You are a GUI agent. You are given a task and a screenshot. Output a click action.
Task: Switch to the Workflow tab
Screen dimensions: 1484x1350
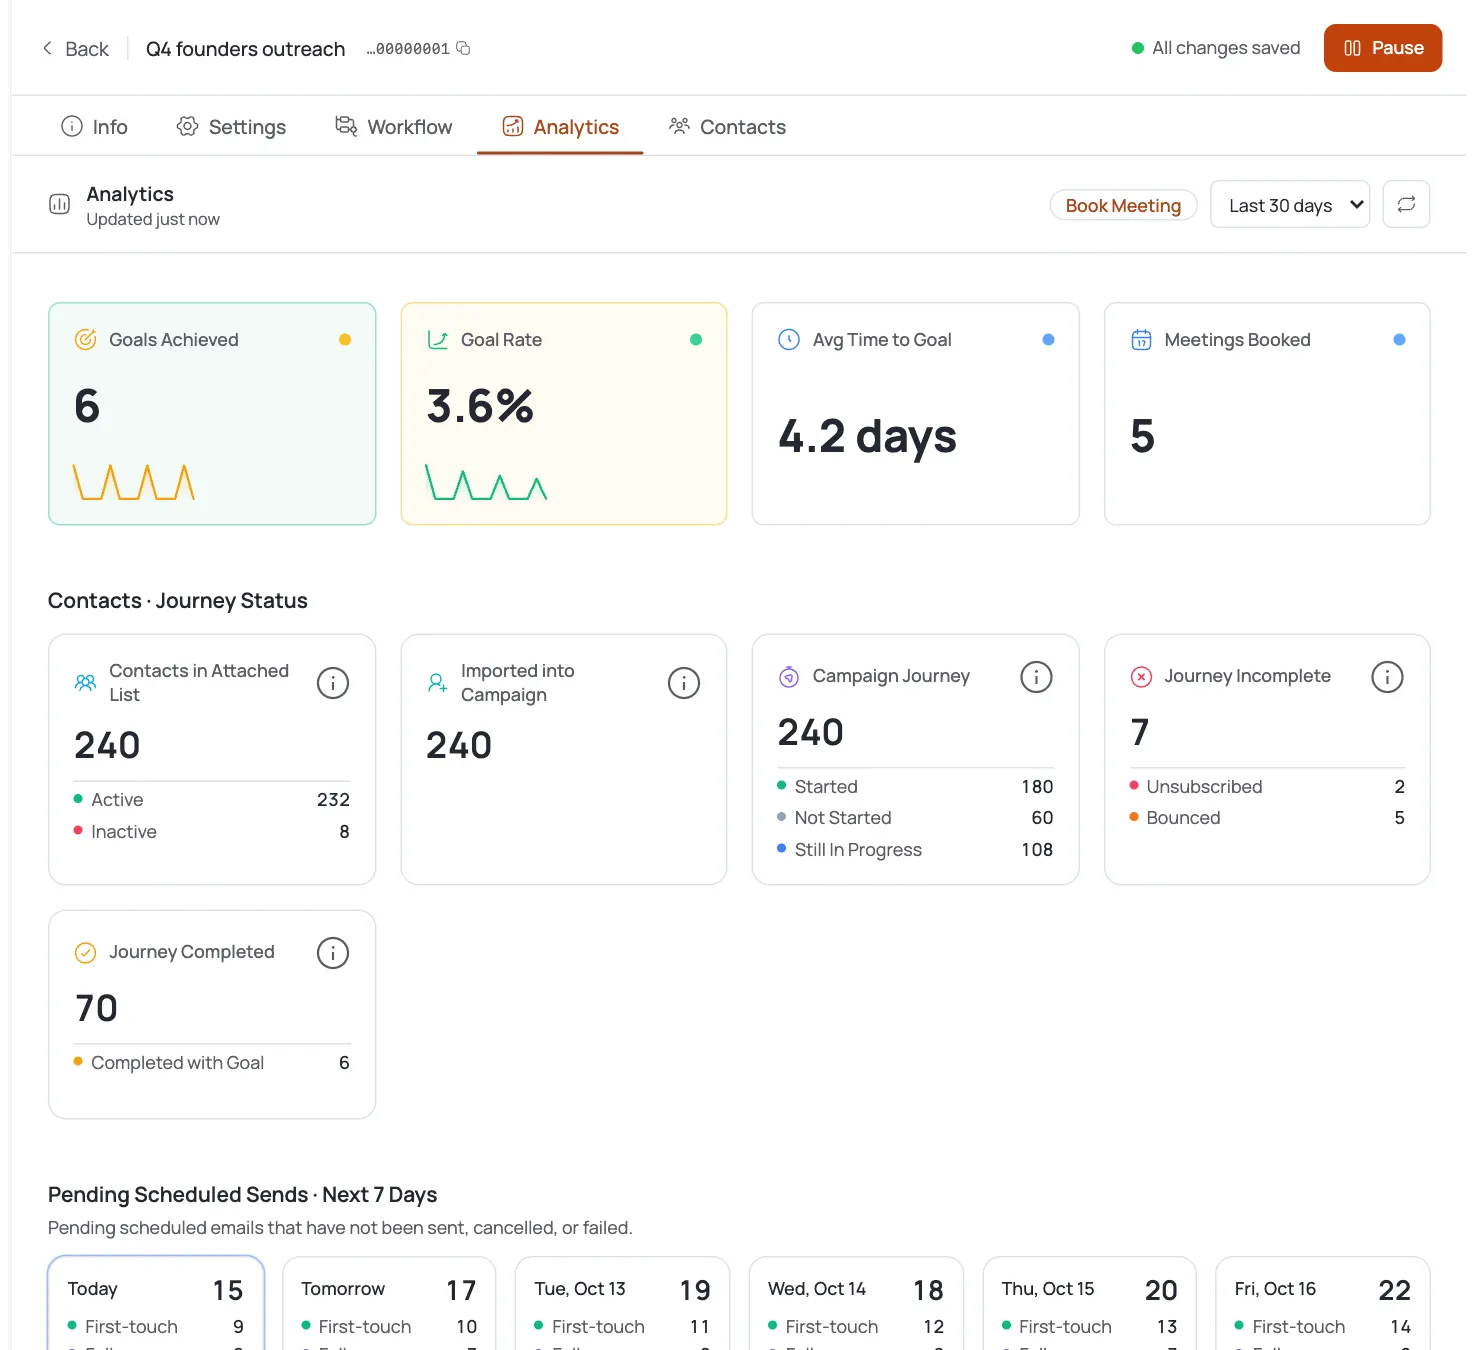[393, 127]
